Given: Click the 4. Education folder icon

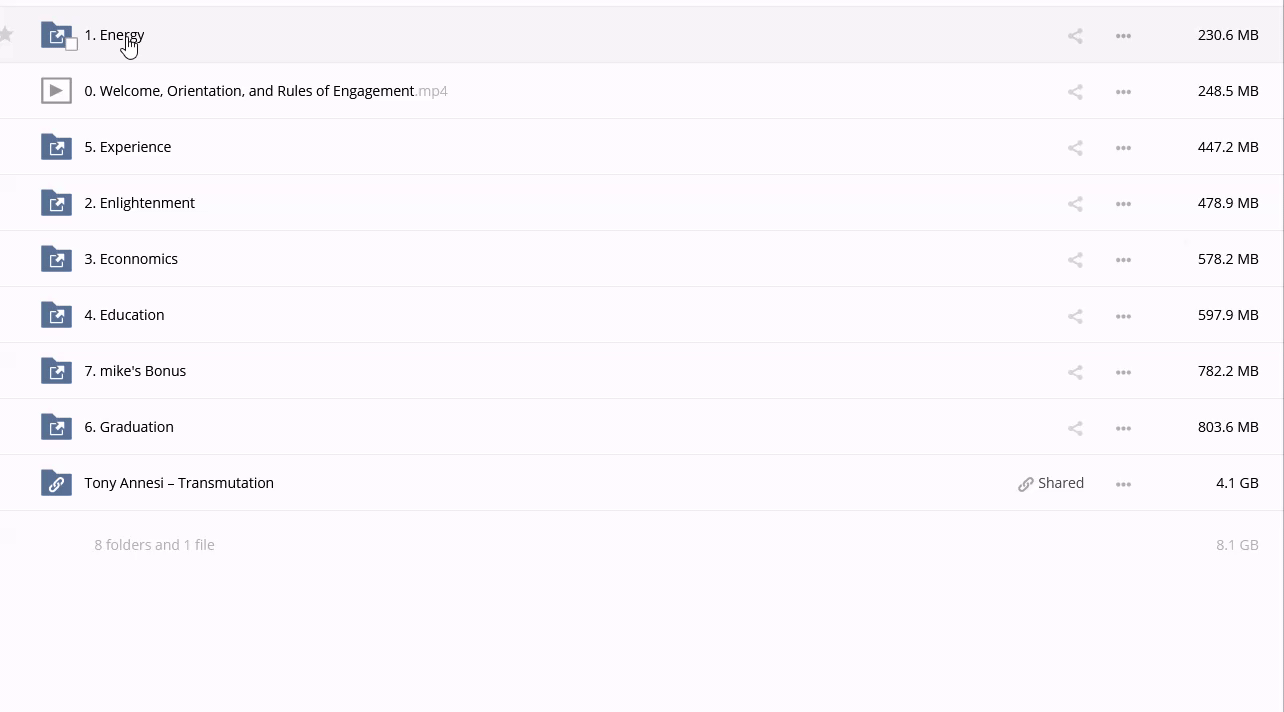Looking at the screenshot, I should tap(56, 315).
